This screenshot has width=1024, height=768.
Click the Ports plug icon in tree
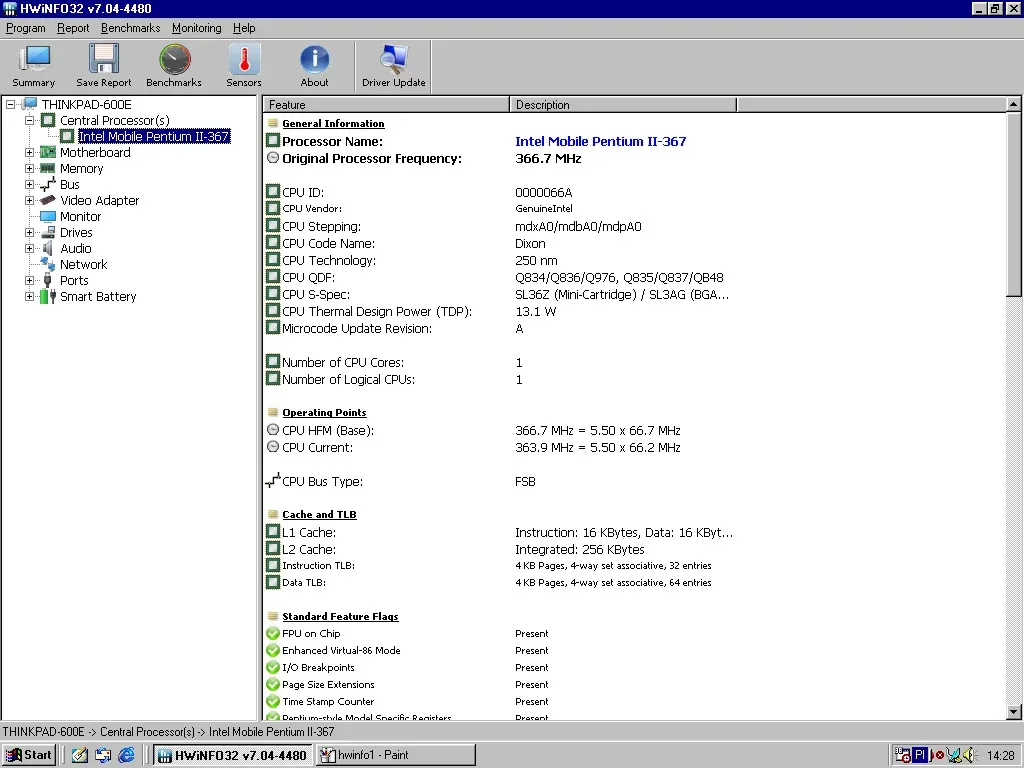coord(48,280)
